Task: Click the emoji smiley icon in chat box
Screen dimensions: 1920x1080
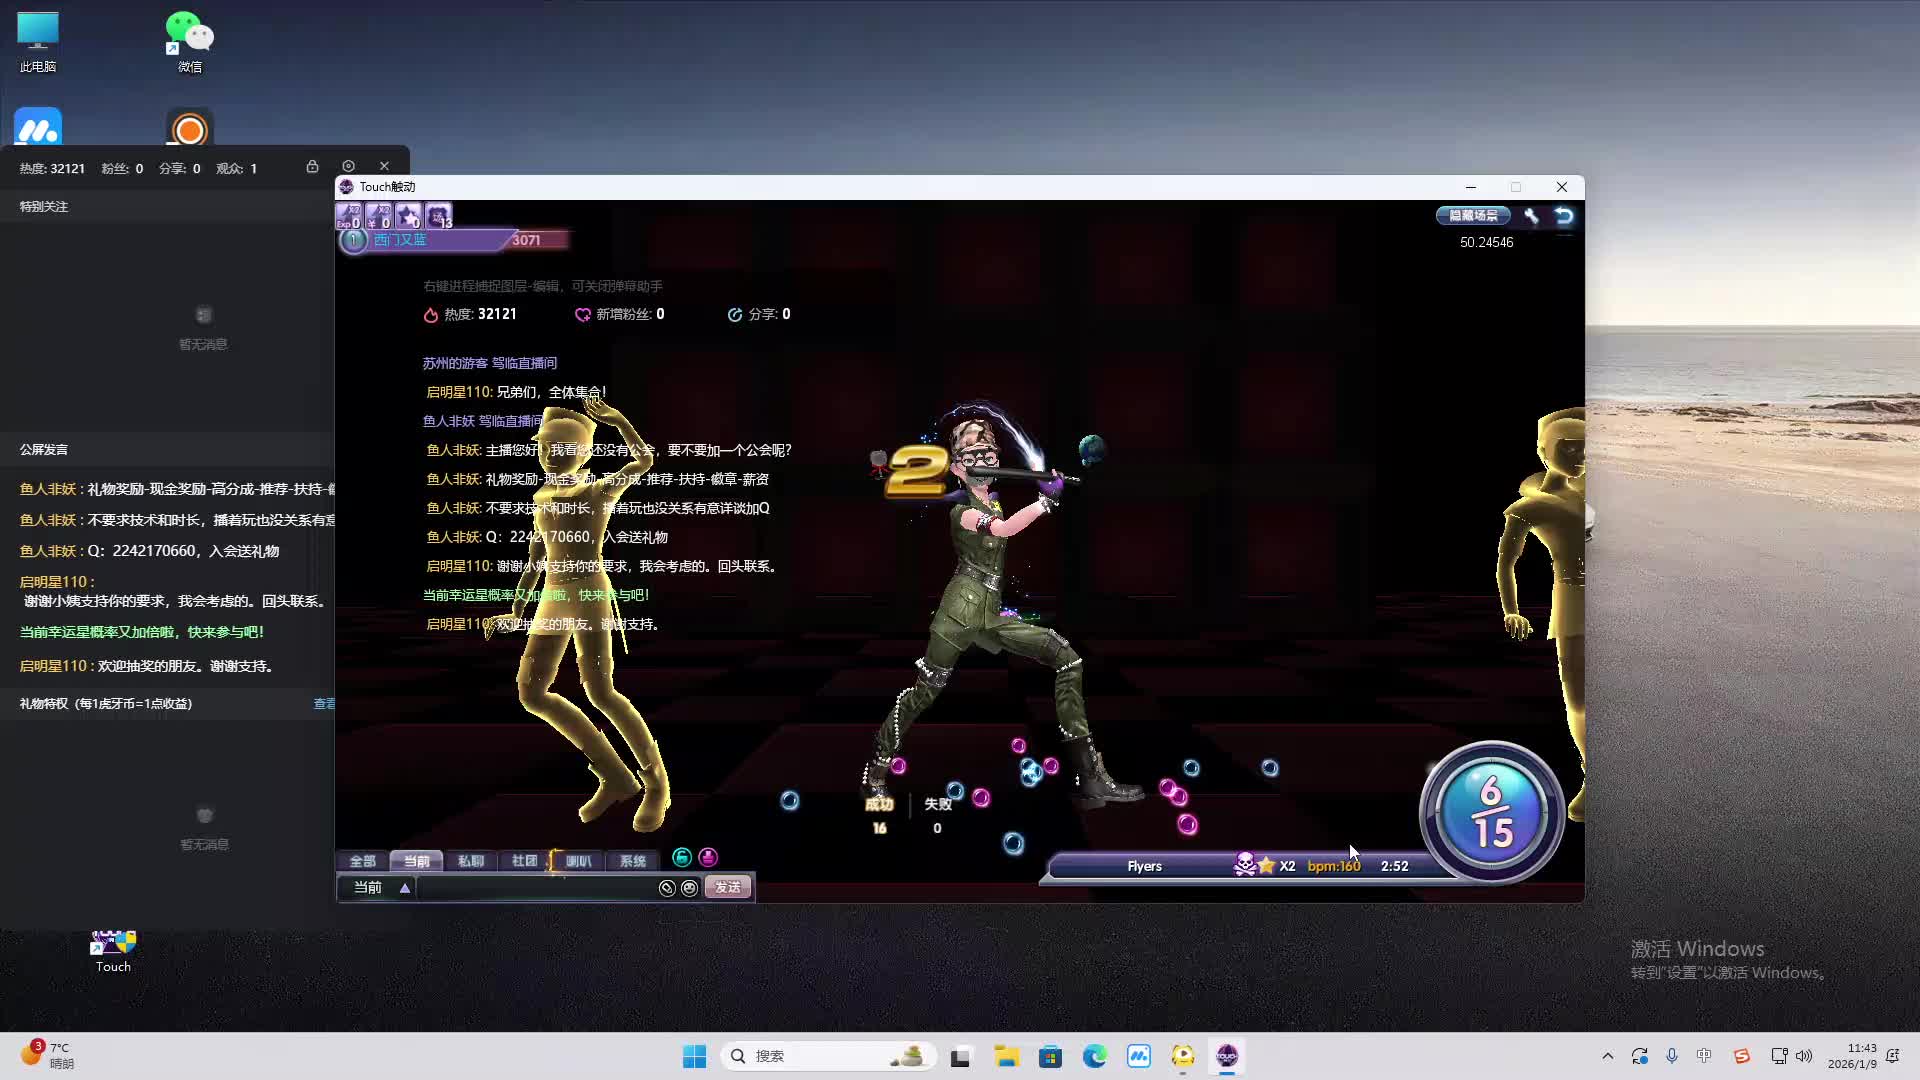Action: (x=689, y=888)
